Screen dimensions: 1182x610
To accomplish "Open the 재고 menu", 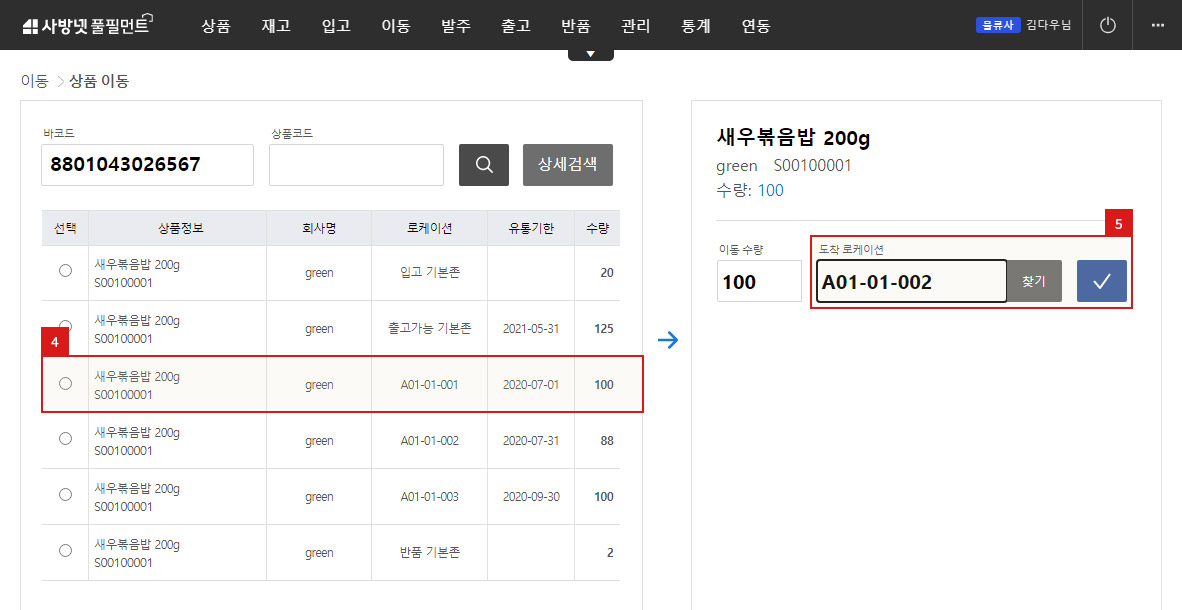I will pos(275,26).
